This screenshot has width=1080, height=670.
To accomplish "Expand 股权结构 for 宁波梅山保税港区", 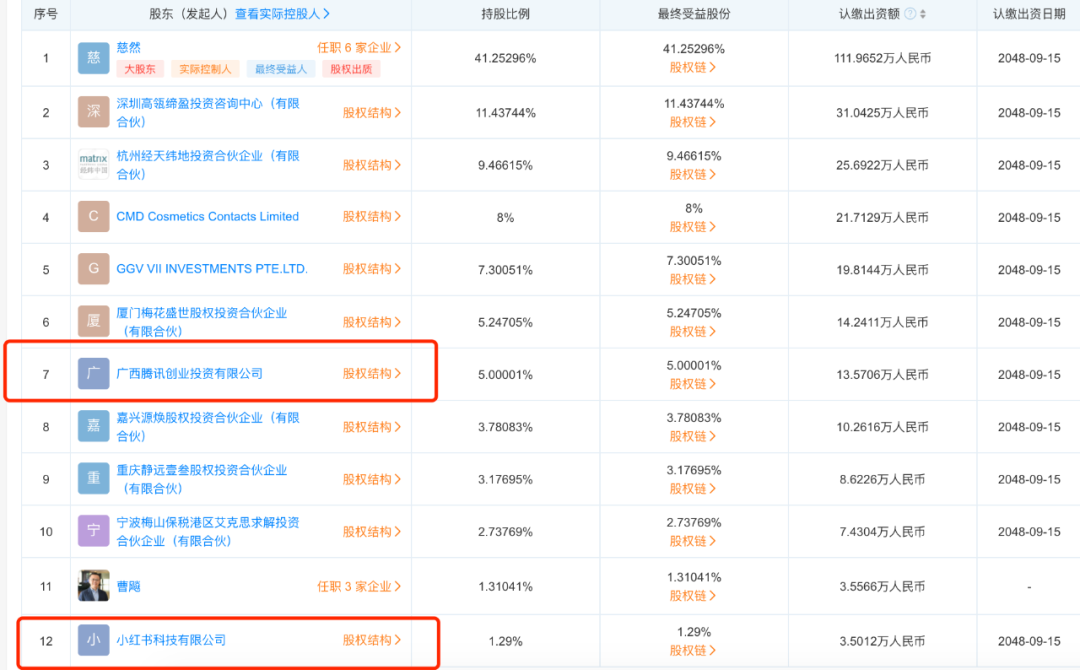I will click(372, 531).
